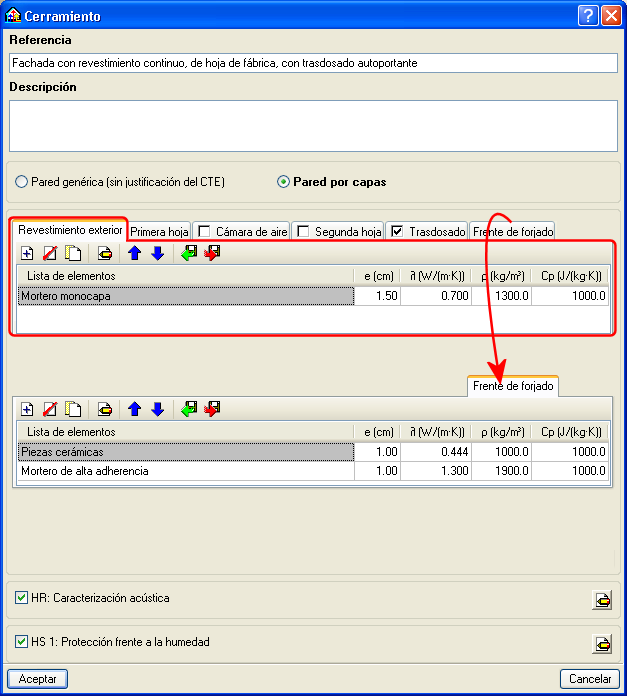Select the Mortero monocapa row
The width and height of the screenshot is (627, 696).
click(313, 296)
